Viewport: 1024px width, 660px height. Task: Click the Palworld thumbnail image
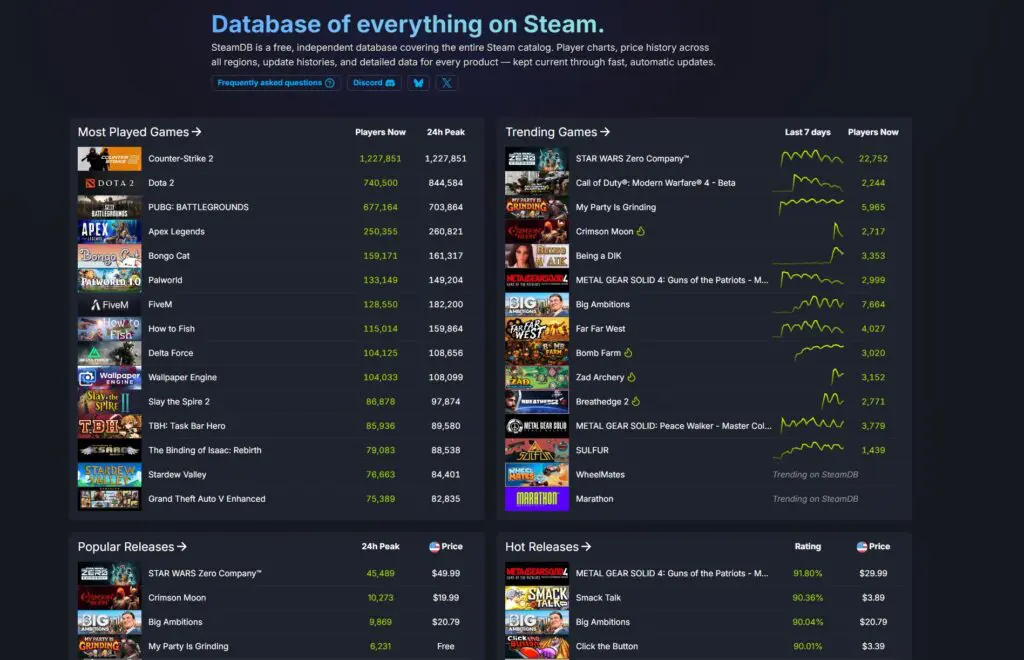tap(109, 280)
